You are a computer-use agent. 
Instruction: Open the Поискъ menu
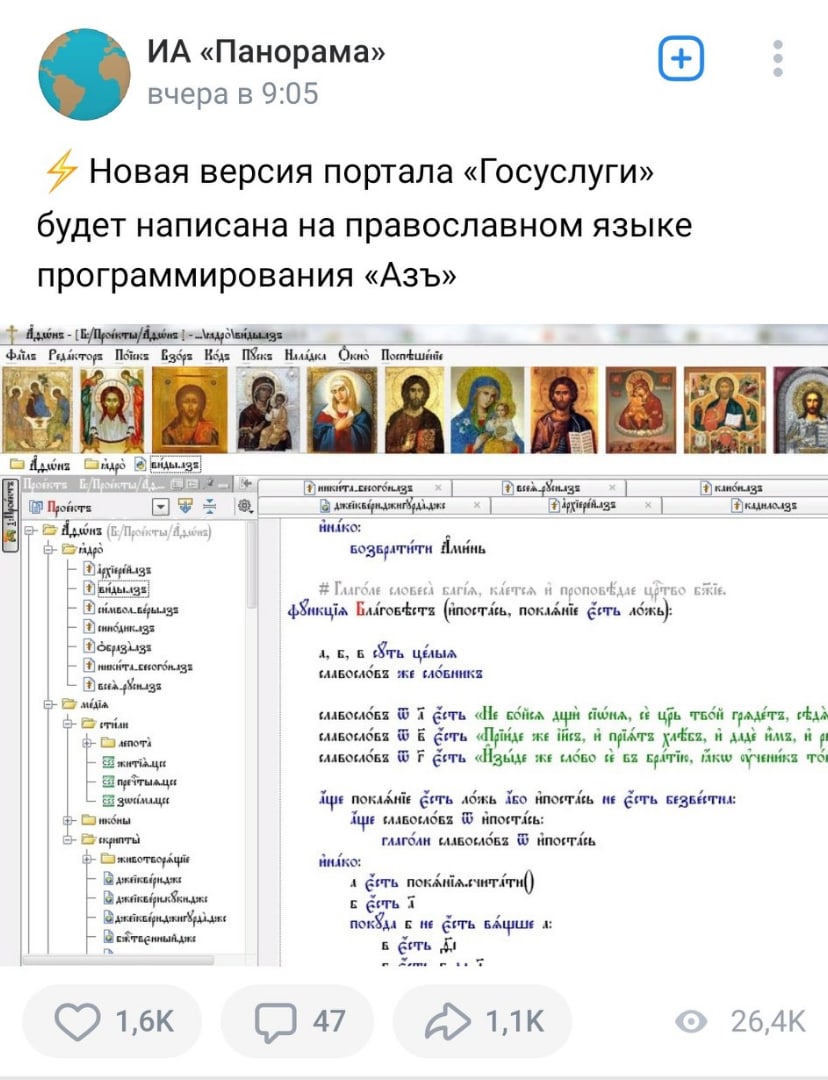coord(132,355)
